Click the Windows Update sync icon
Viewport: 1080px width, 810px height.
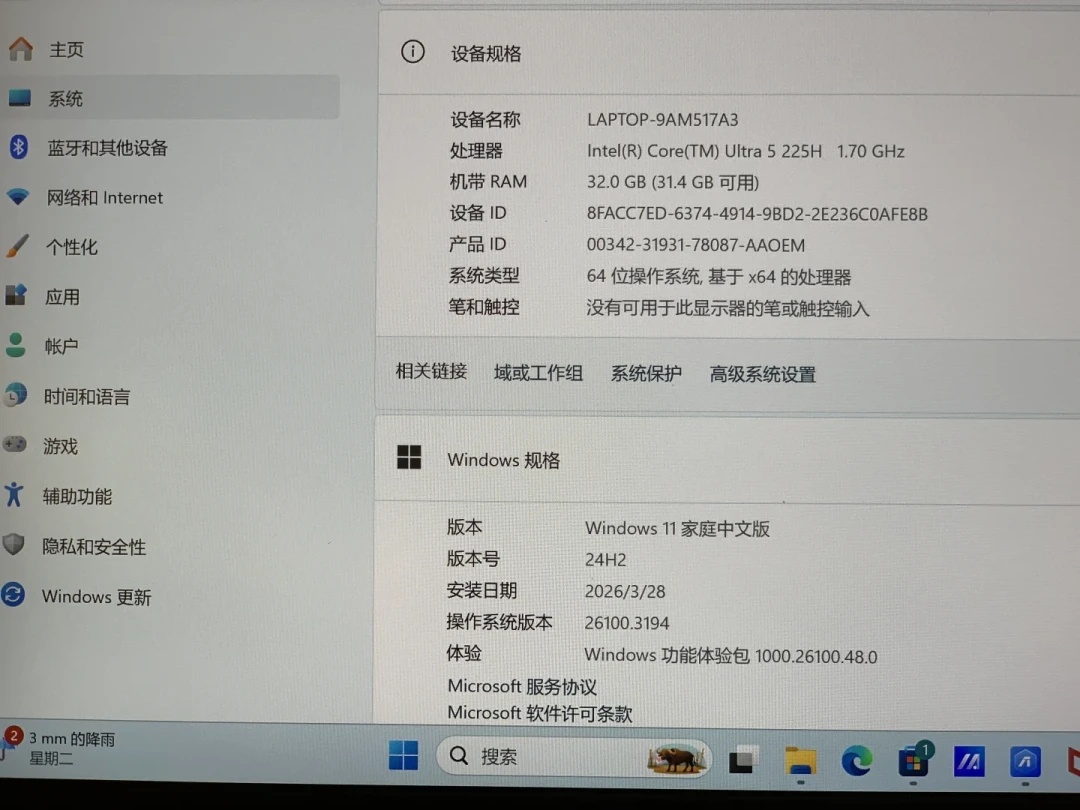coord(13,594)
